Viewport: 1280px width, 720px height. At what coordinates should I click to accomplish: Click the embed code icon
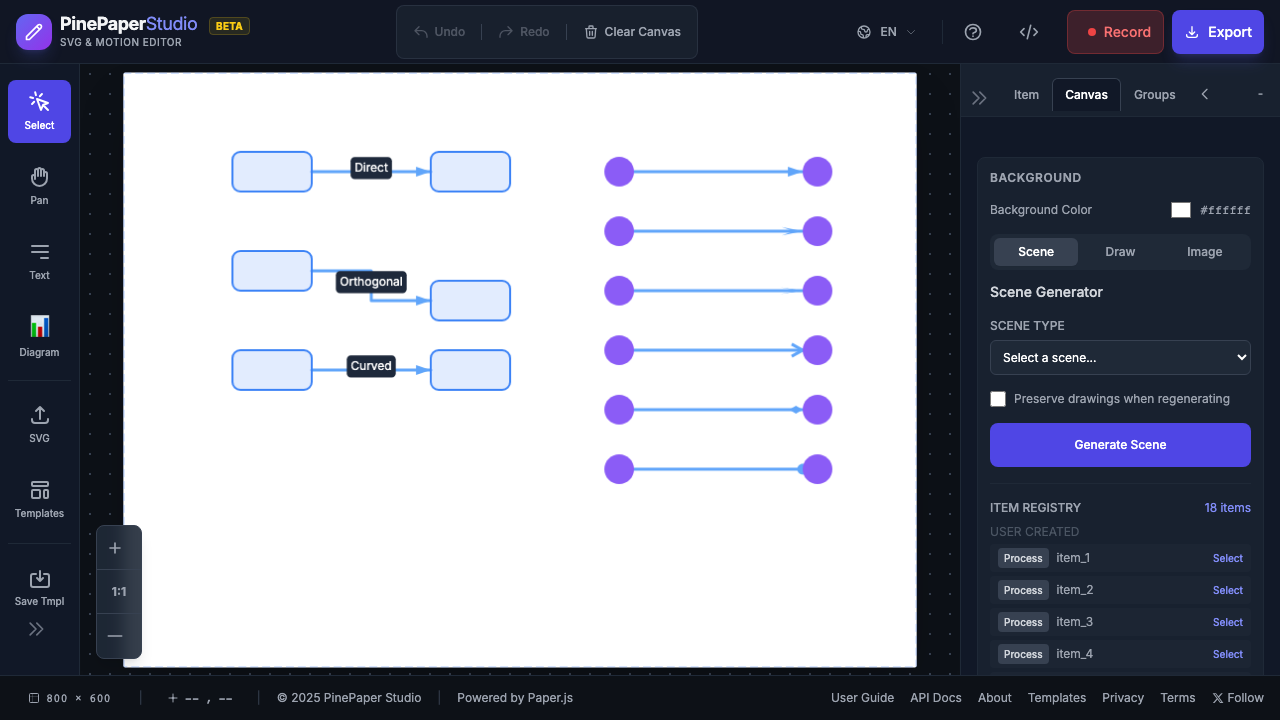click(x=1029, y=31)
